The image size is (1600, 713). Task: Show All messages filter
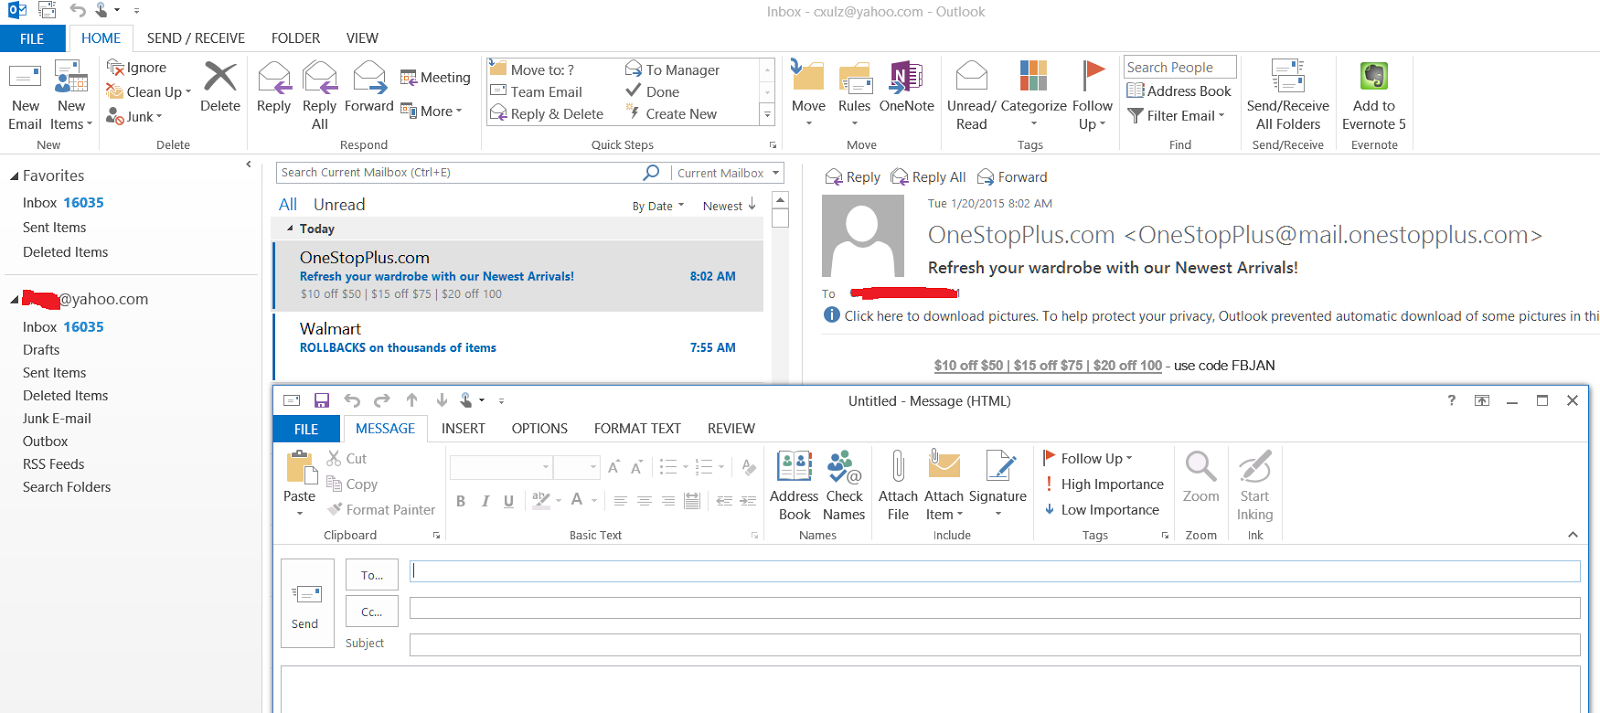288,204
